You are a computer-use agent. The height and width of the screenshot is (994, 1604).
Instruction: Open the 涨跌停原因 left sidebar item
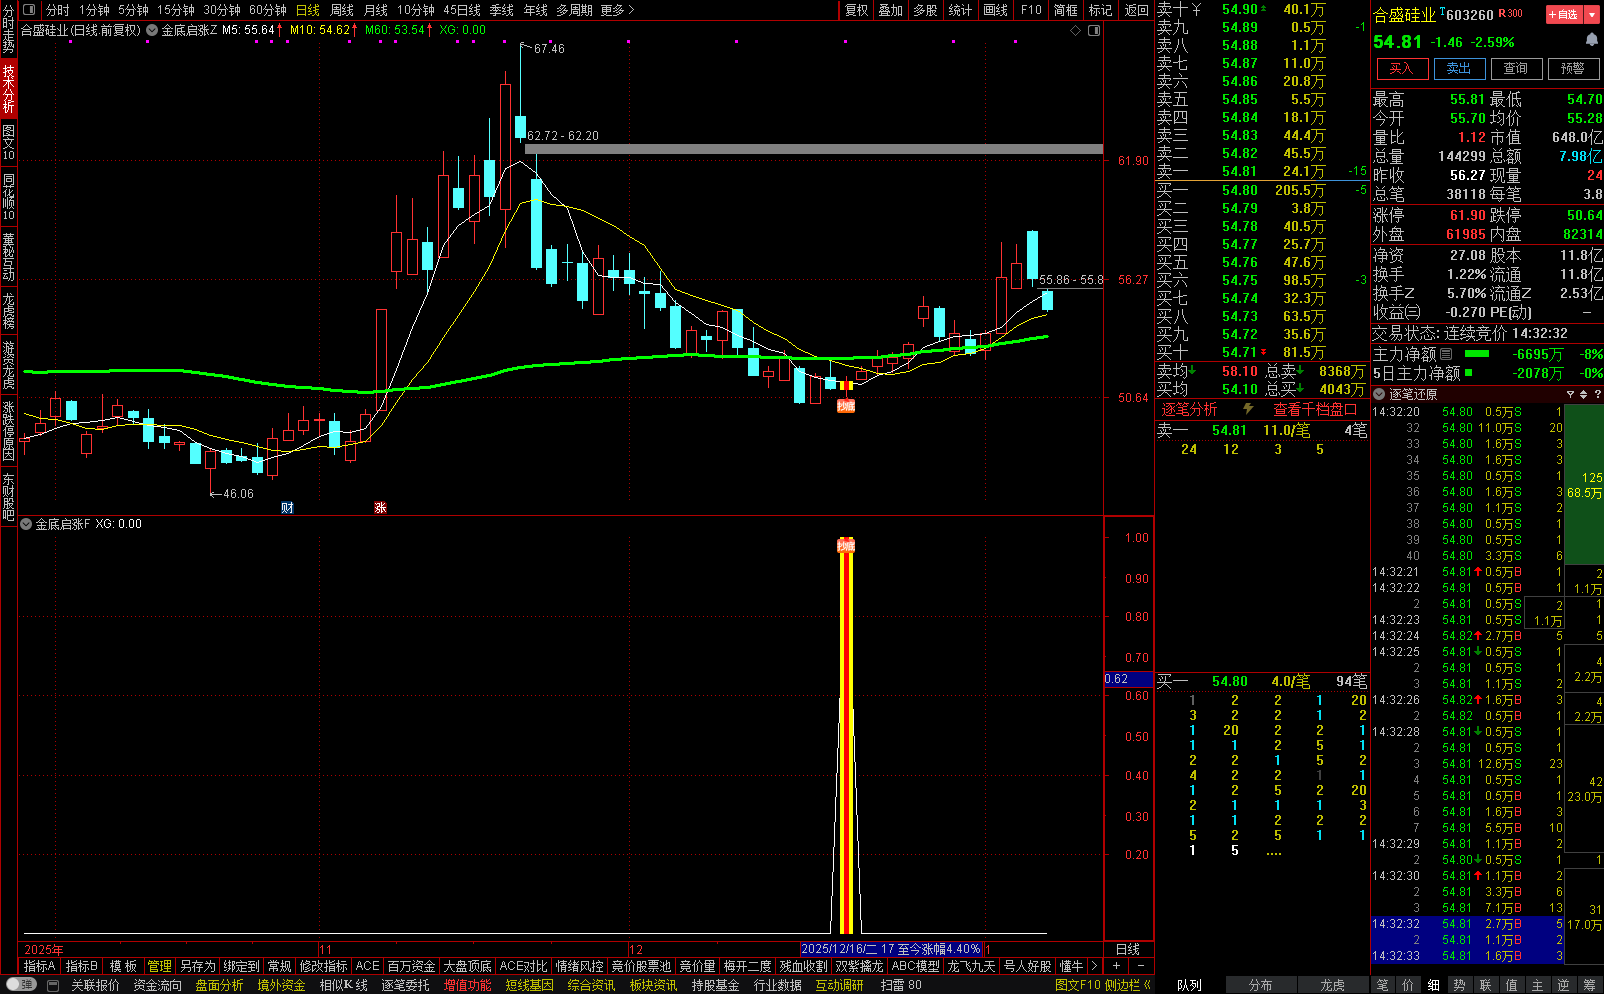coord(9,431)
